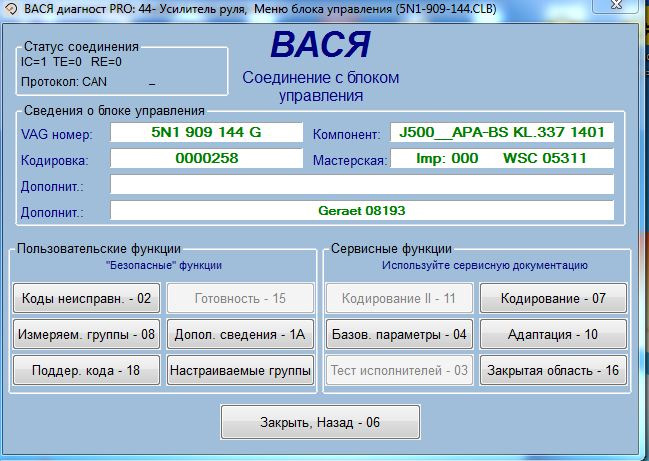Screen dimensions: 649x461
Task: Click the 'Компонент:' label
Action: coord(346,134)
